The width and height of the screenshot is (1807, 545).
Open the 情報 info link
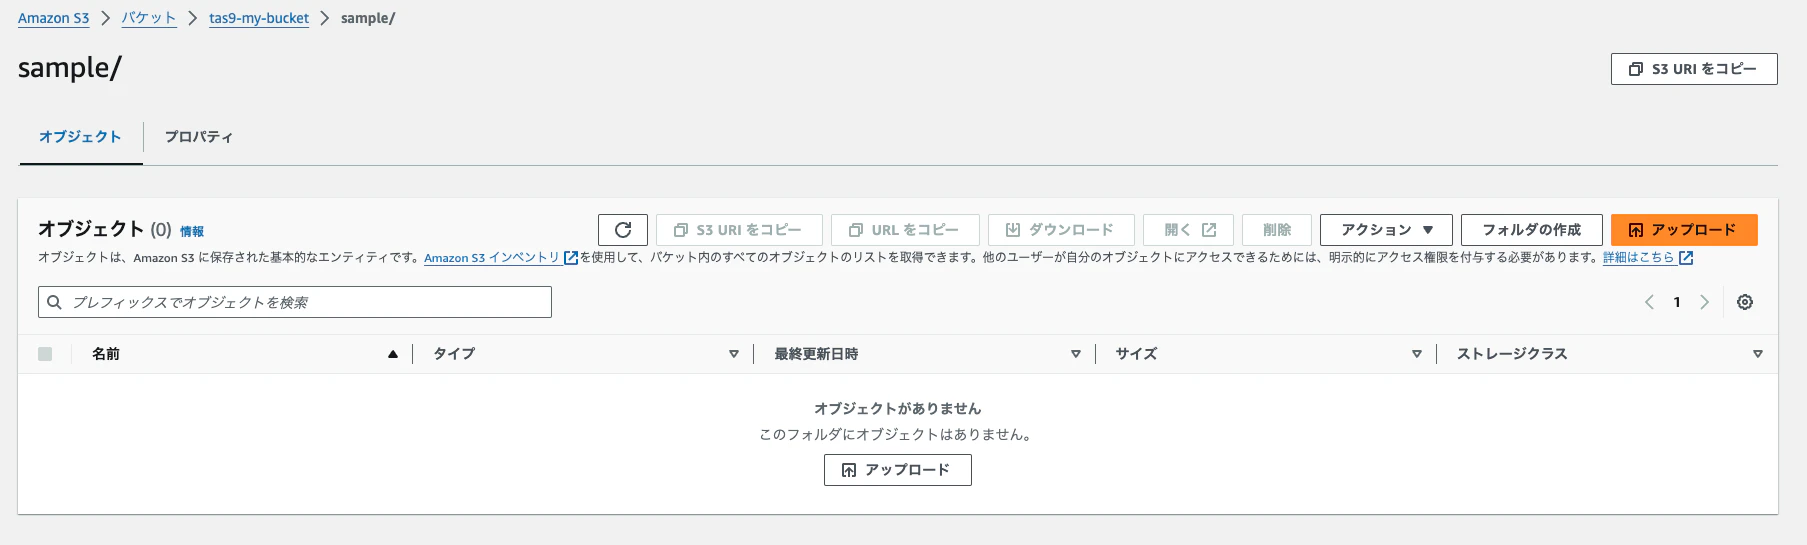192,231
